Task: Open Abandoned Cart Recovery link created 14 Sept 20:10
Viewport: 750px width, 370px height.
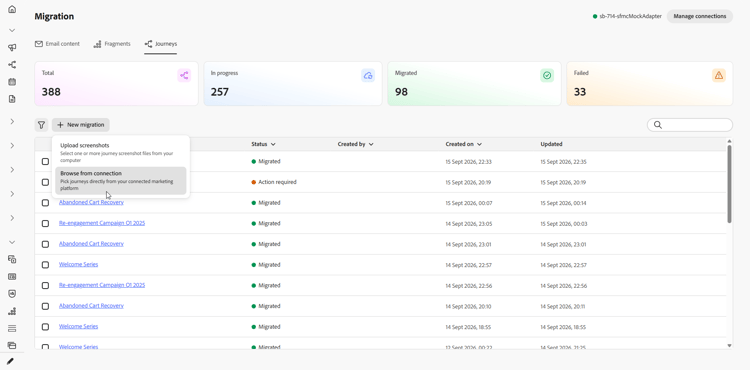Action: tap(91, 305)
